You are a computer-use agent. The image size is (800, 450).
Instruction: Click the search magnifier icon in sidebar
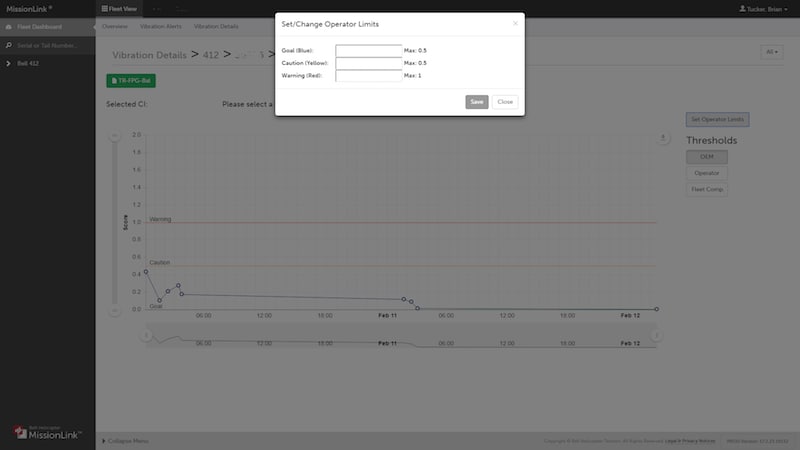[9, 45]
